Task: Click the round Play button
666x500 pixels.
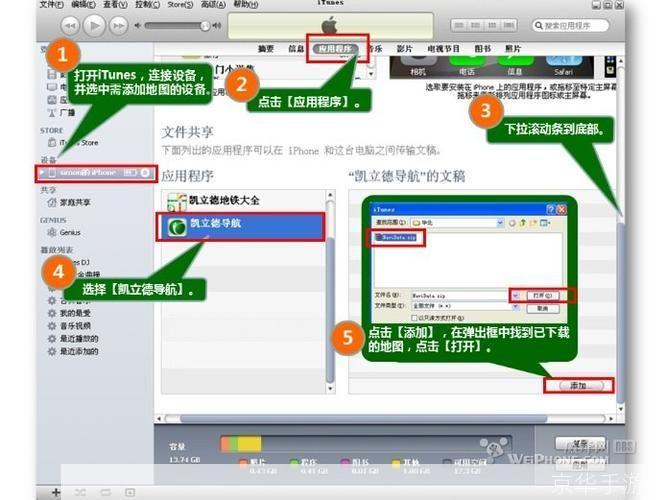Action: (x=94, y=25)
